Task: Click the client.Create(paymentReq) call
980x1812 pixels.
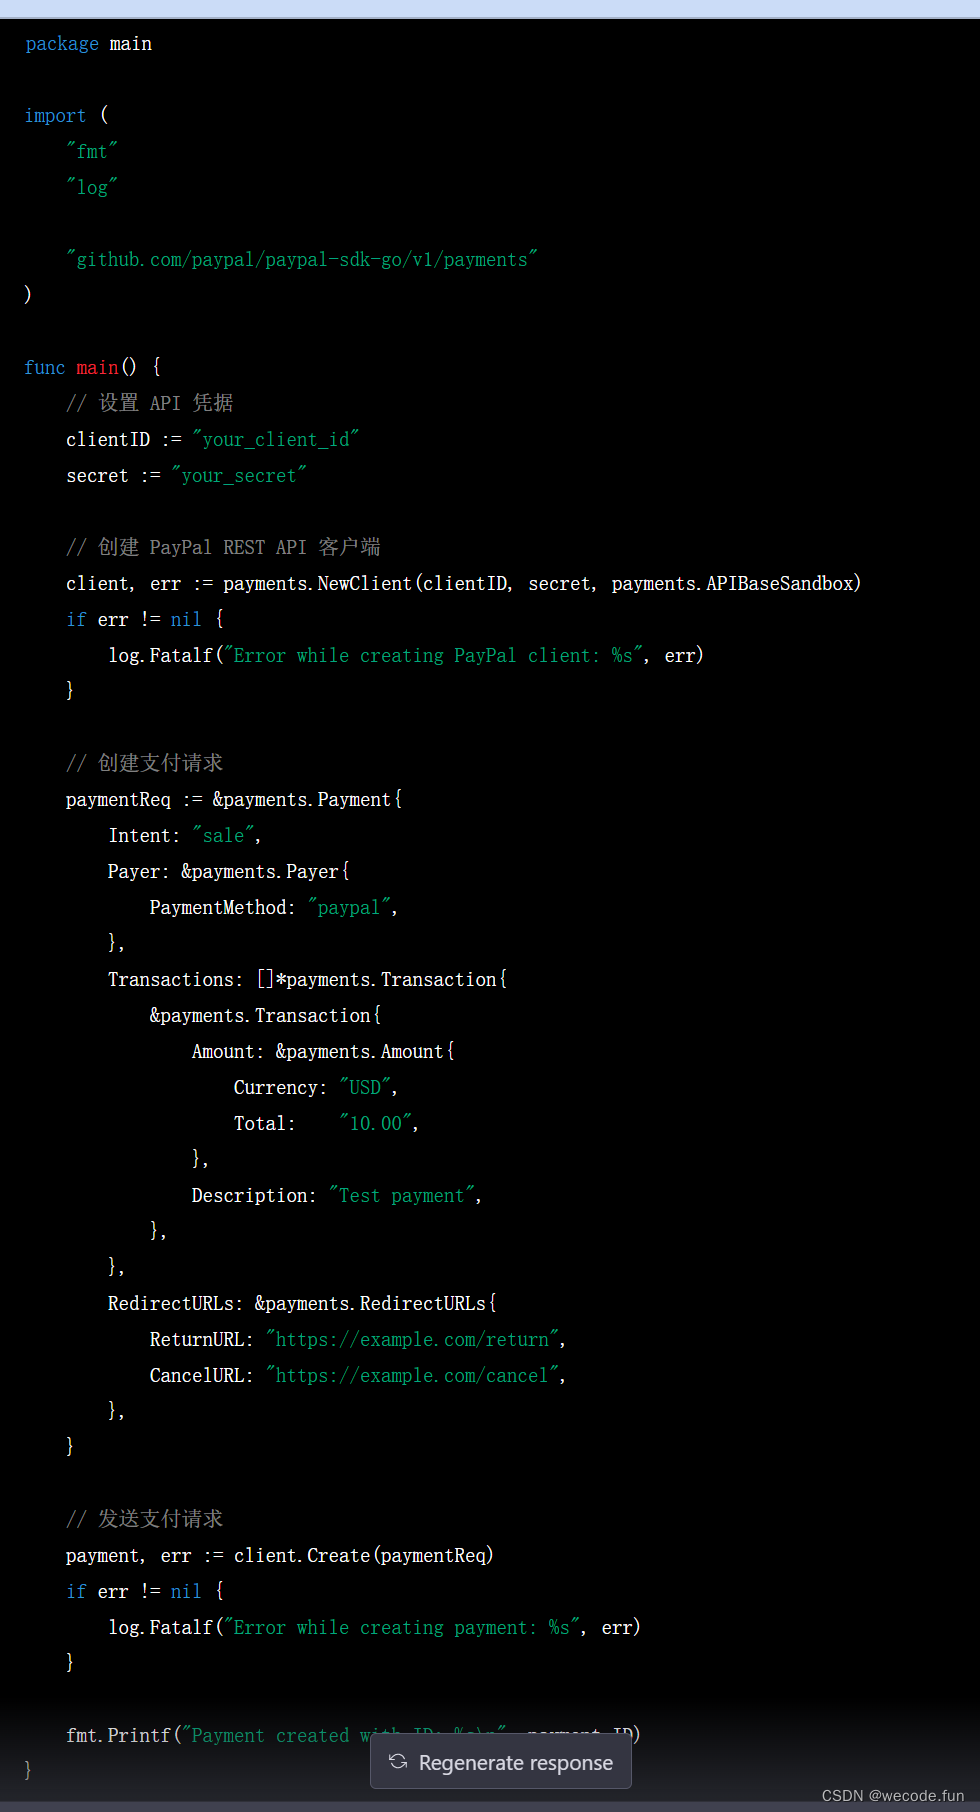Action: [x=363, y=1556]
